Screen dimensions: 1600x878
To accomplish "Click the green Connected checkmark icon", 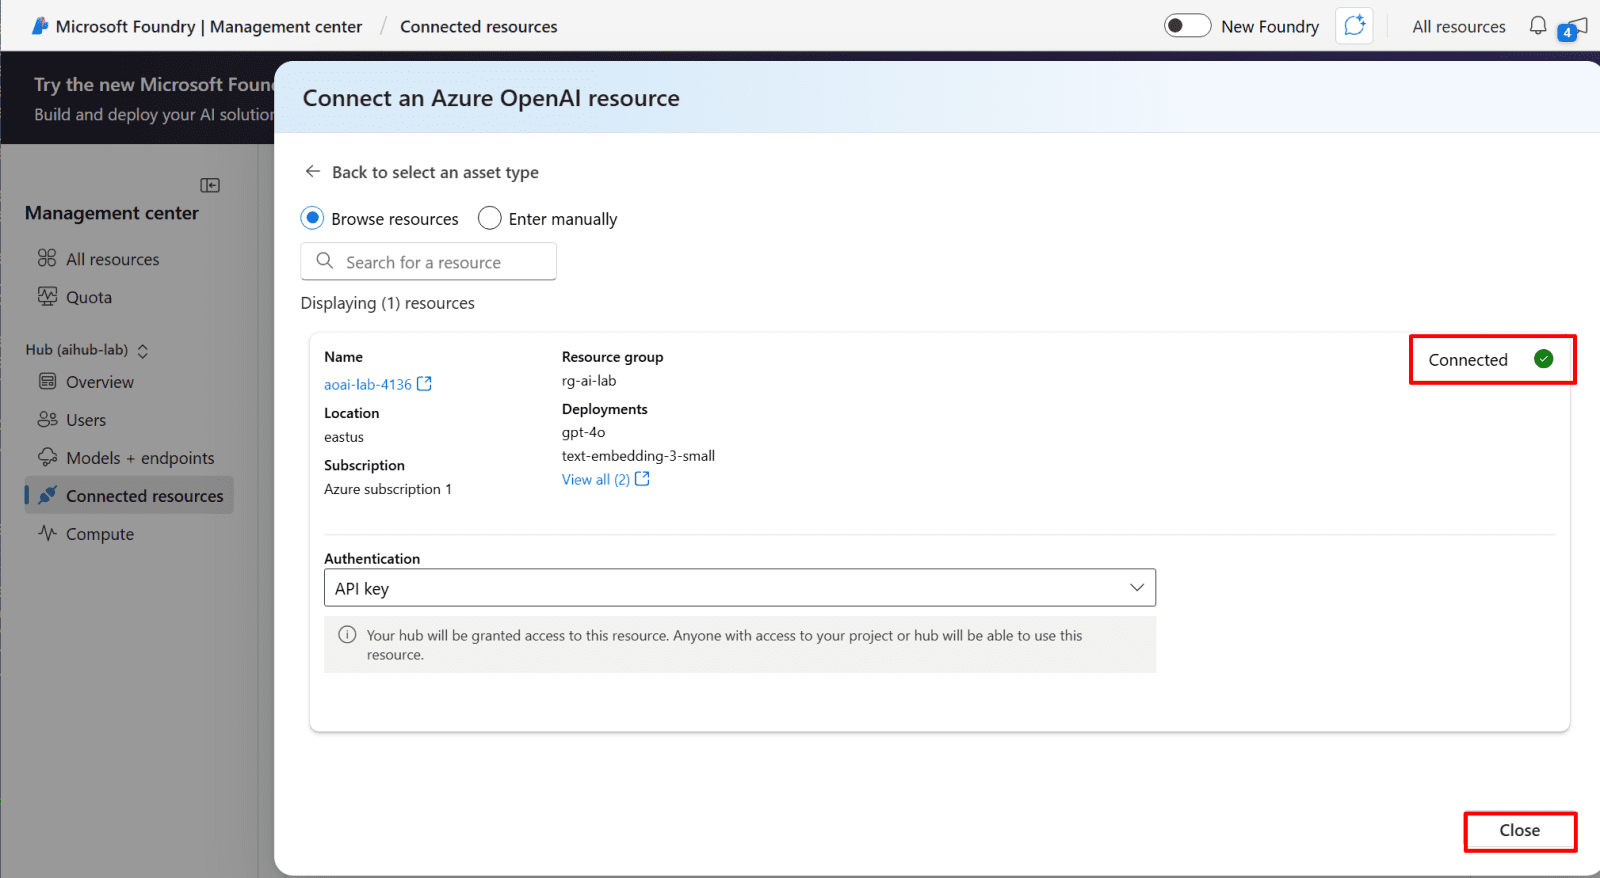I will [x=1544, y=359].
